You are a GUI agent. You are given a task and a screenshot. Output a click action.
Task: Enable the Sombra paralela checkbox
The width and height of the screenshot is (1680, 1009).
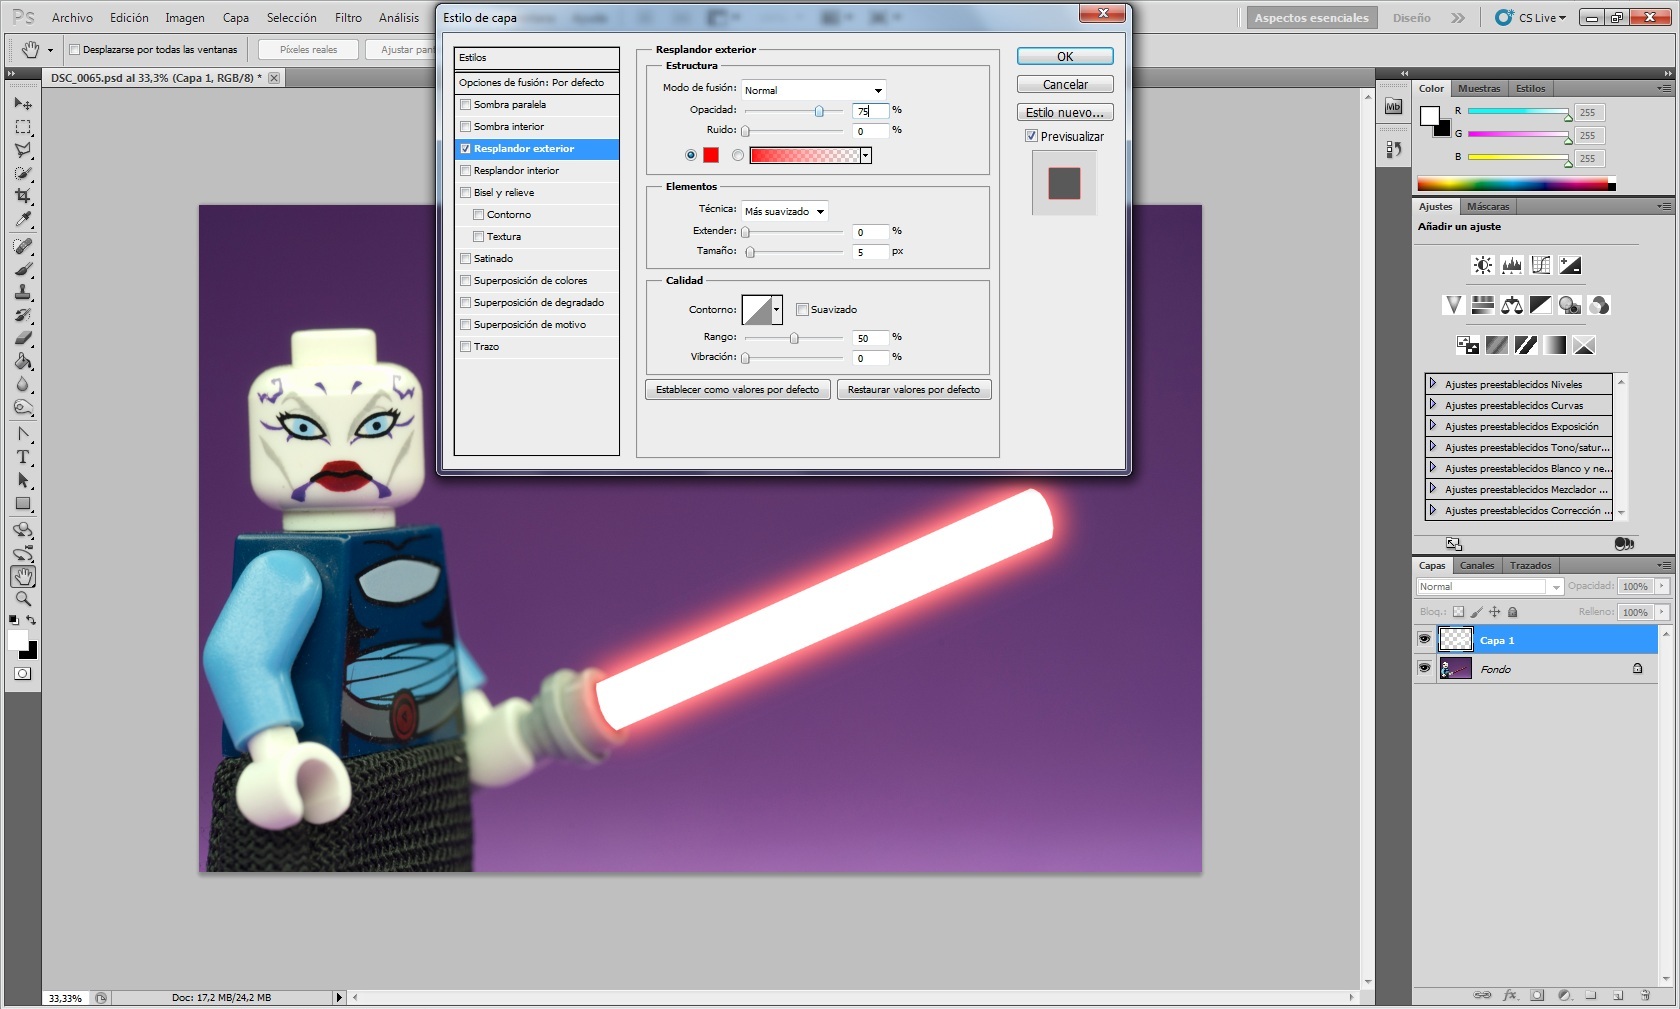[466, 105]
